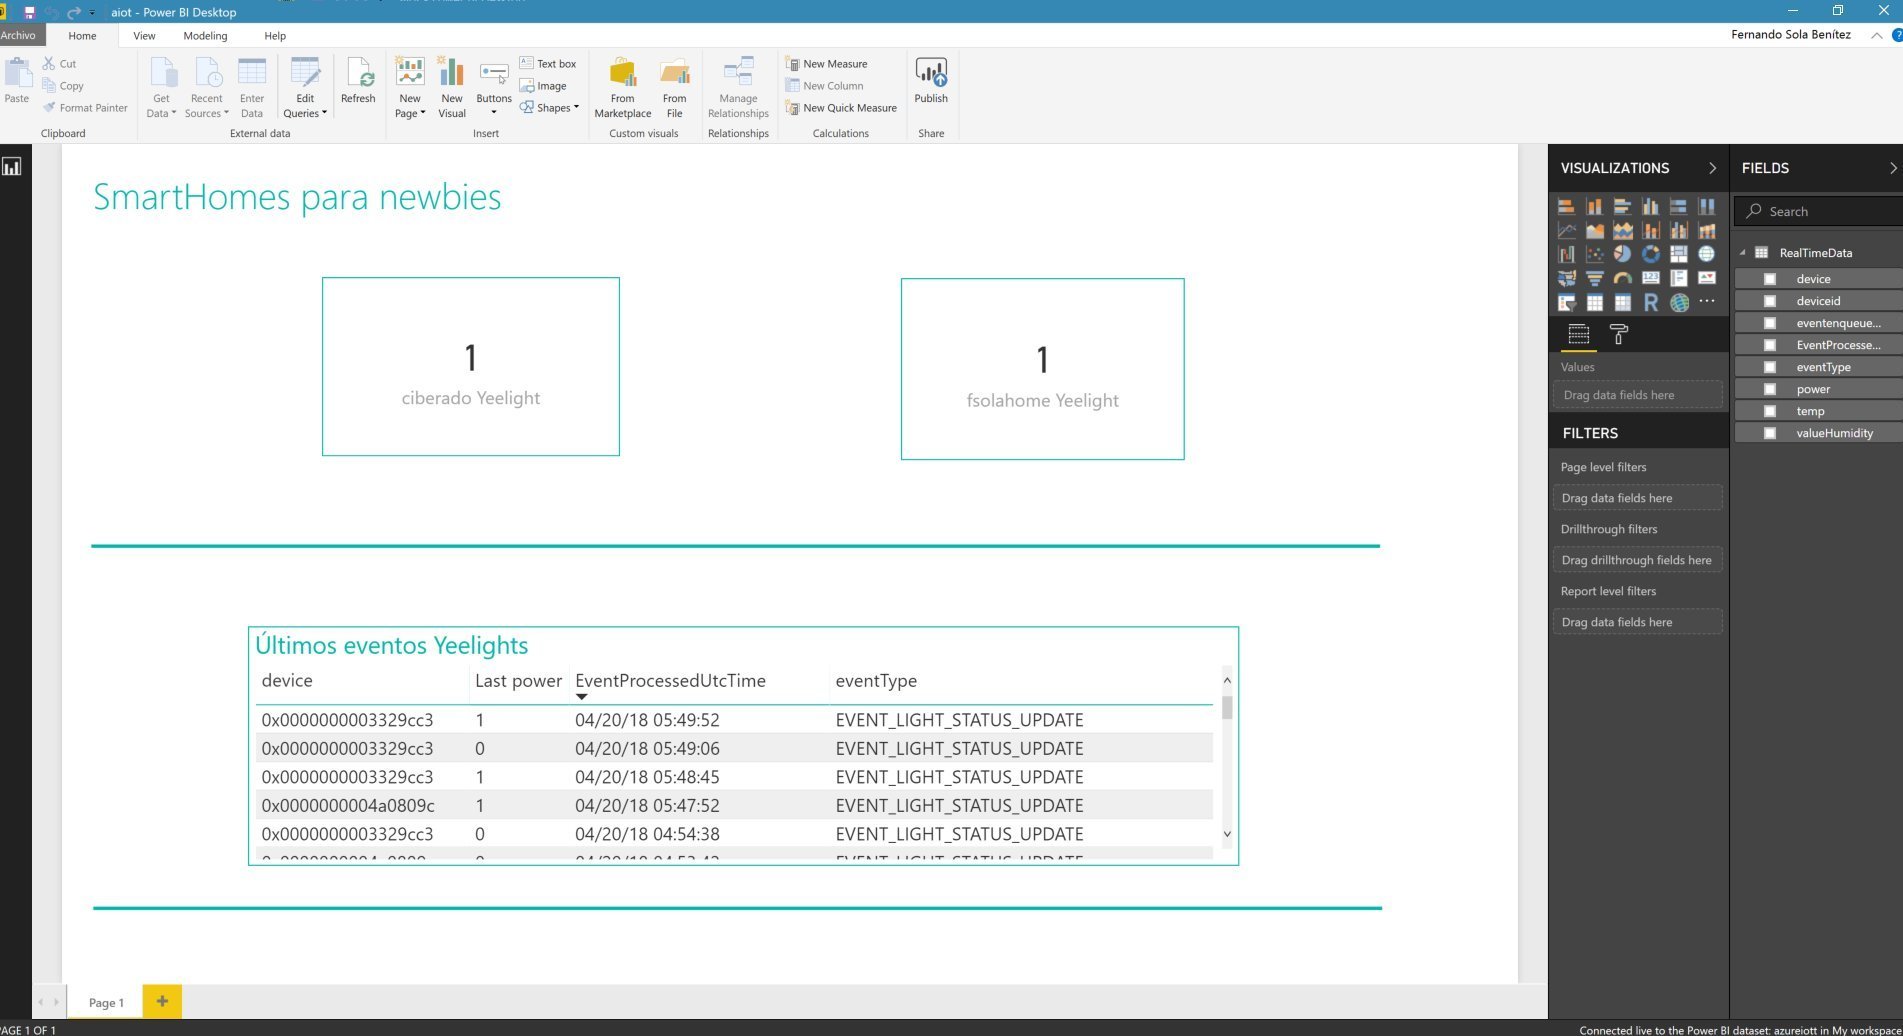Pick the Area chart visualization icon
Screen dimensions: 1903x1036
coord(1594,231)
